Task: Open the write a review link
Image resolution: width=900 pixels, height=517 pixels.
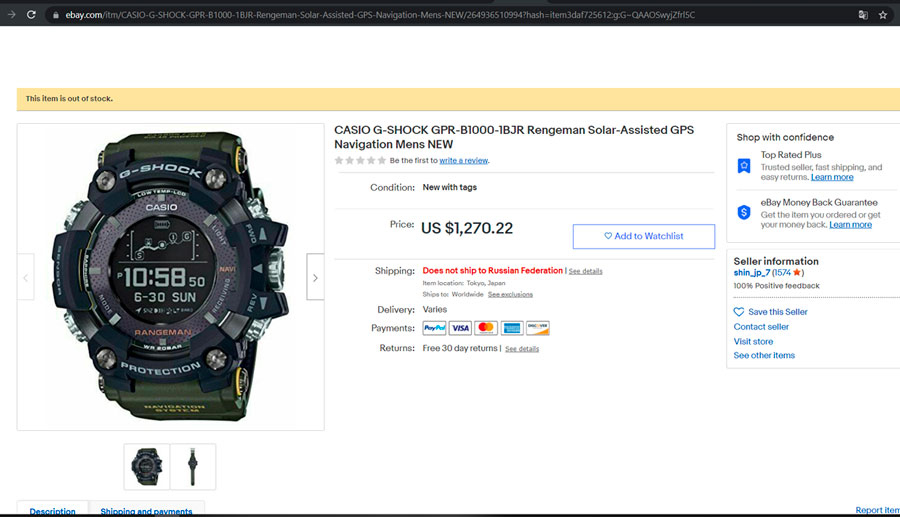Action: pyautogui.click(x=463, y=160)
